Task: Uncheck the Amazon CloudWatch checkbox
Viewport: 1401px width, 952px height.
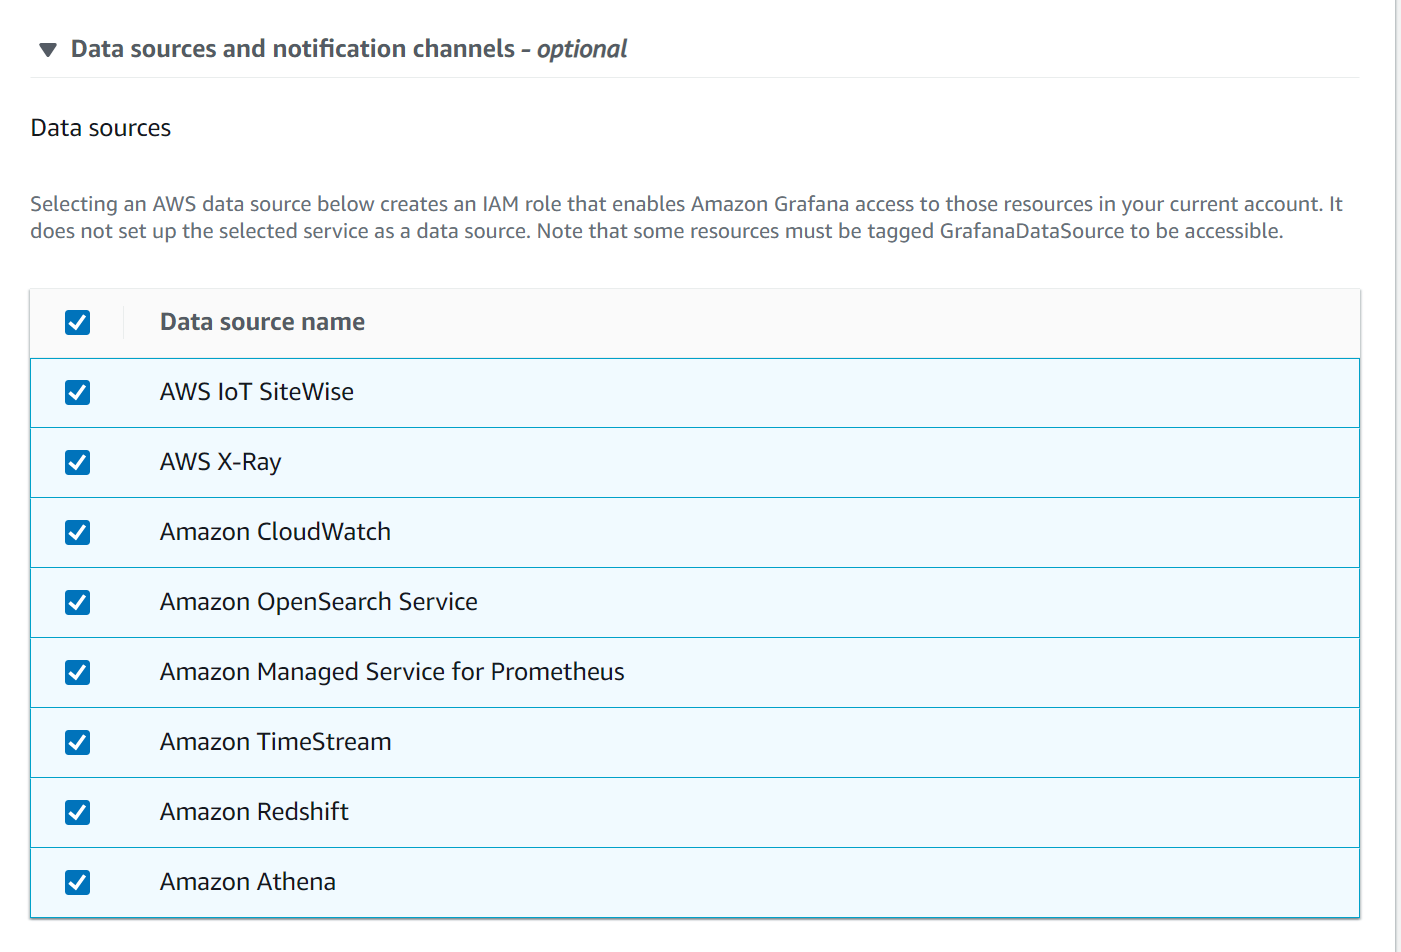Action: pos(77,532)
